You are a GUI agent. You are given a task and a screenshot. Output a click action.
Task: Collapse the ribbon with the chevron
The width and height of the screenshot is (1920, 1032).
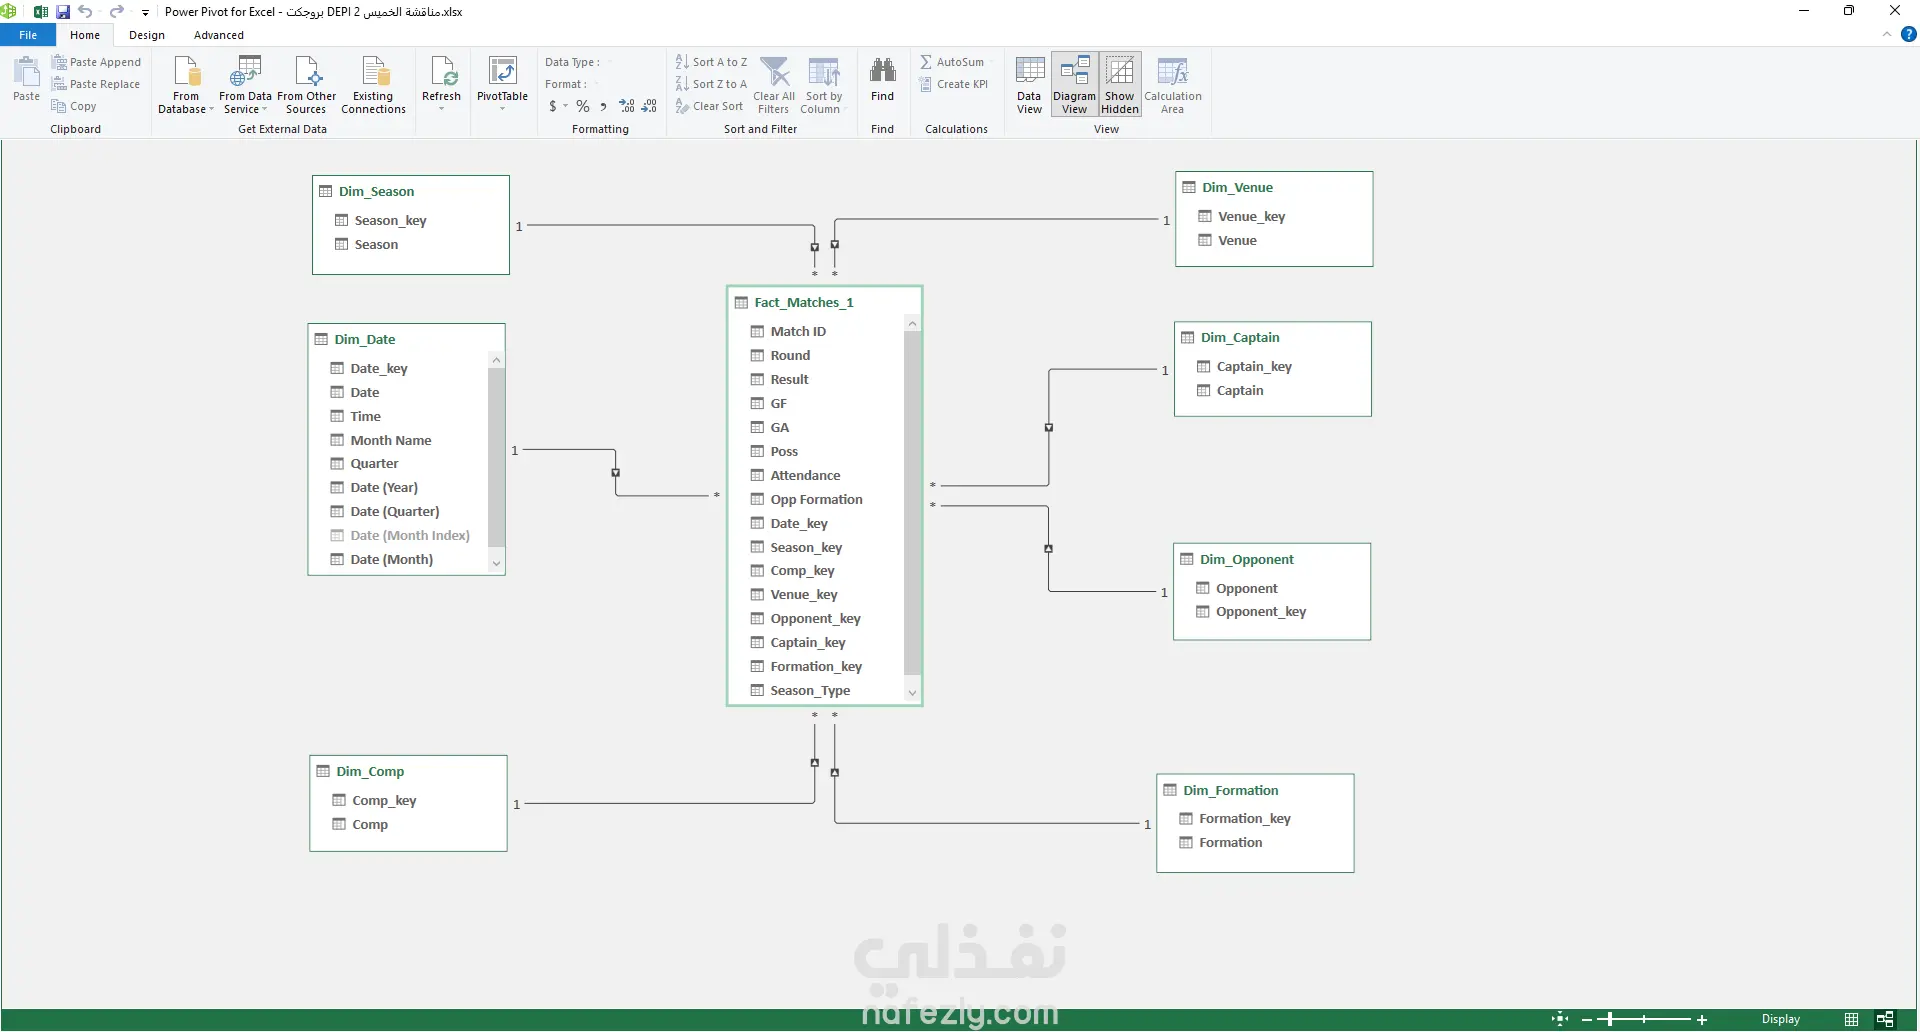[x=1887, y=34]
